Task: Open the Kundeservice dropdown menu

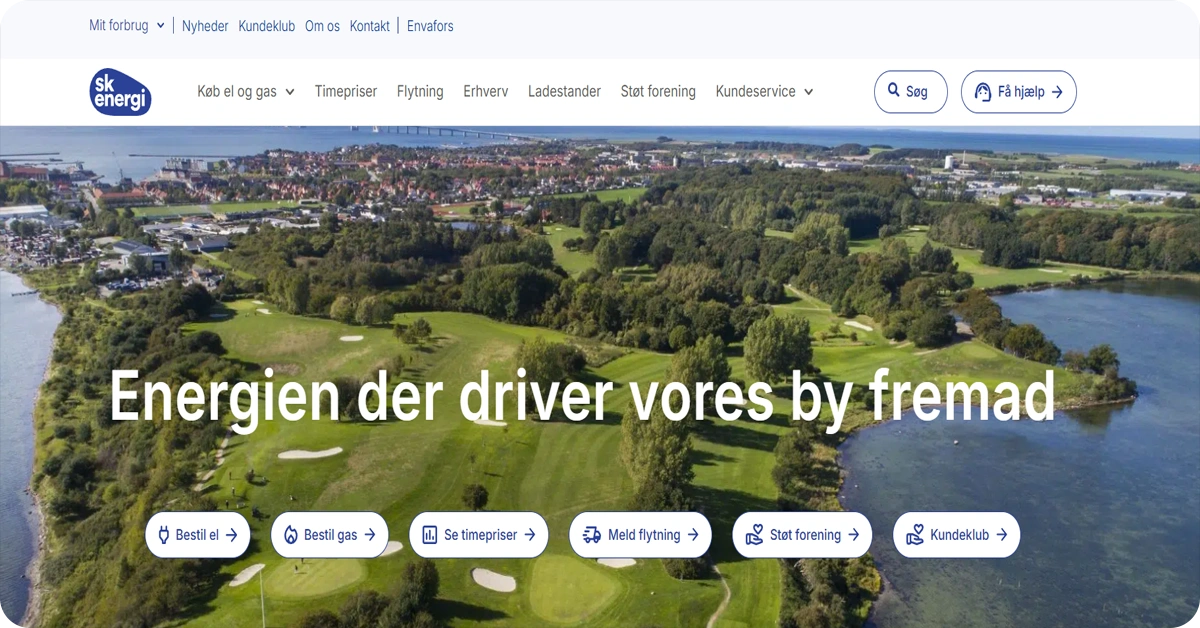Action: tap(764, 92)
